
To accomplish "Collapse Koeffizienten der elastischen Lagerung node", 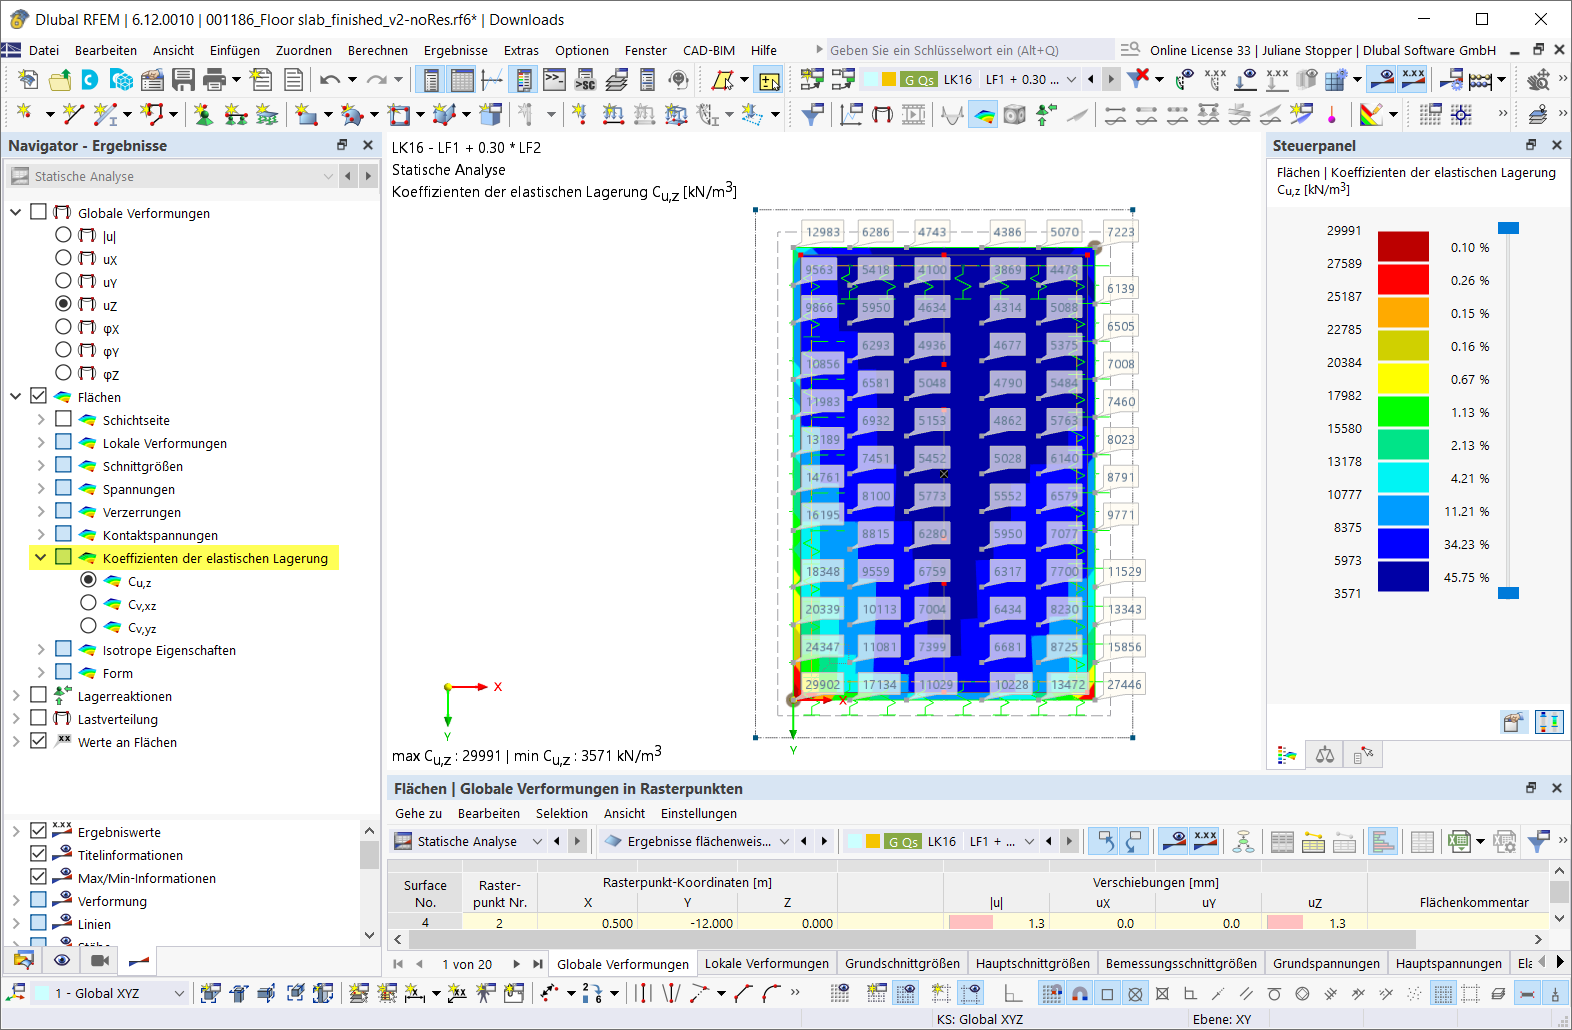I will (41, 558).
